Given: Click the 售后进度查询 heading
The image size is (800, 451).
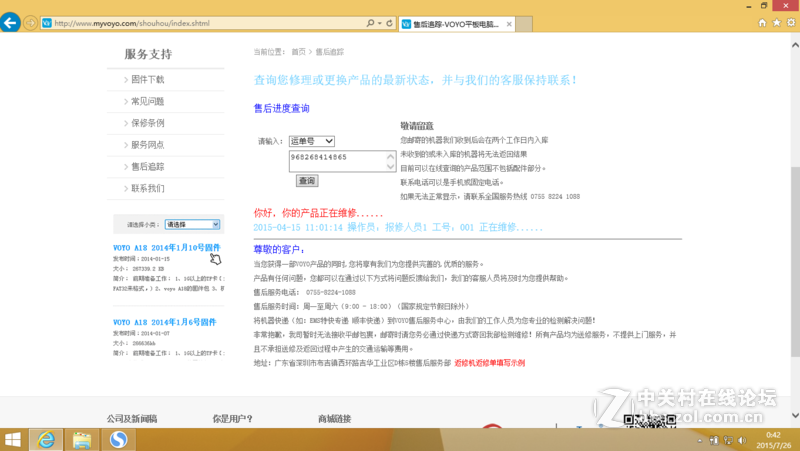Looking at the screenshot, I should 282,108.
